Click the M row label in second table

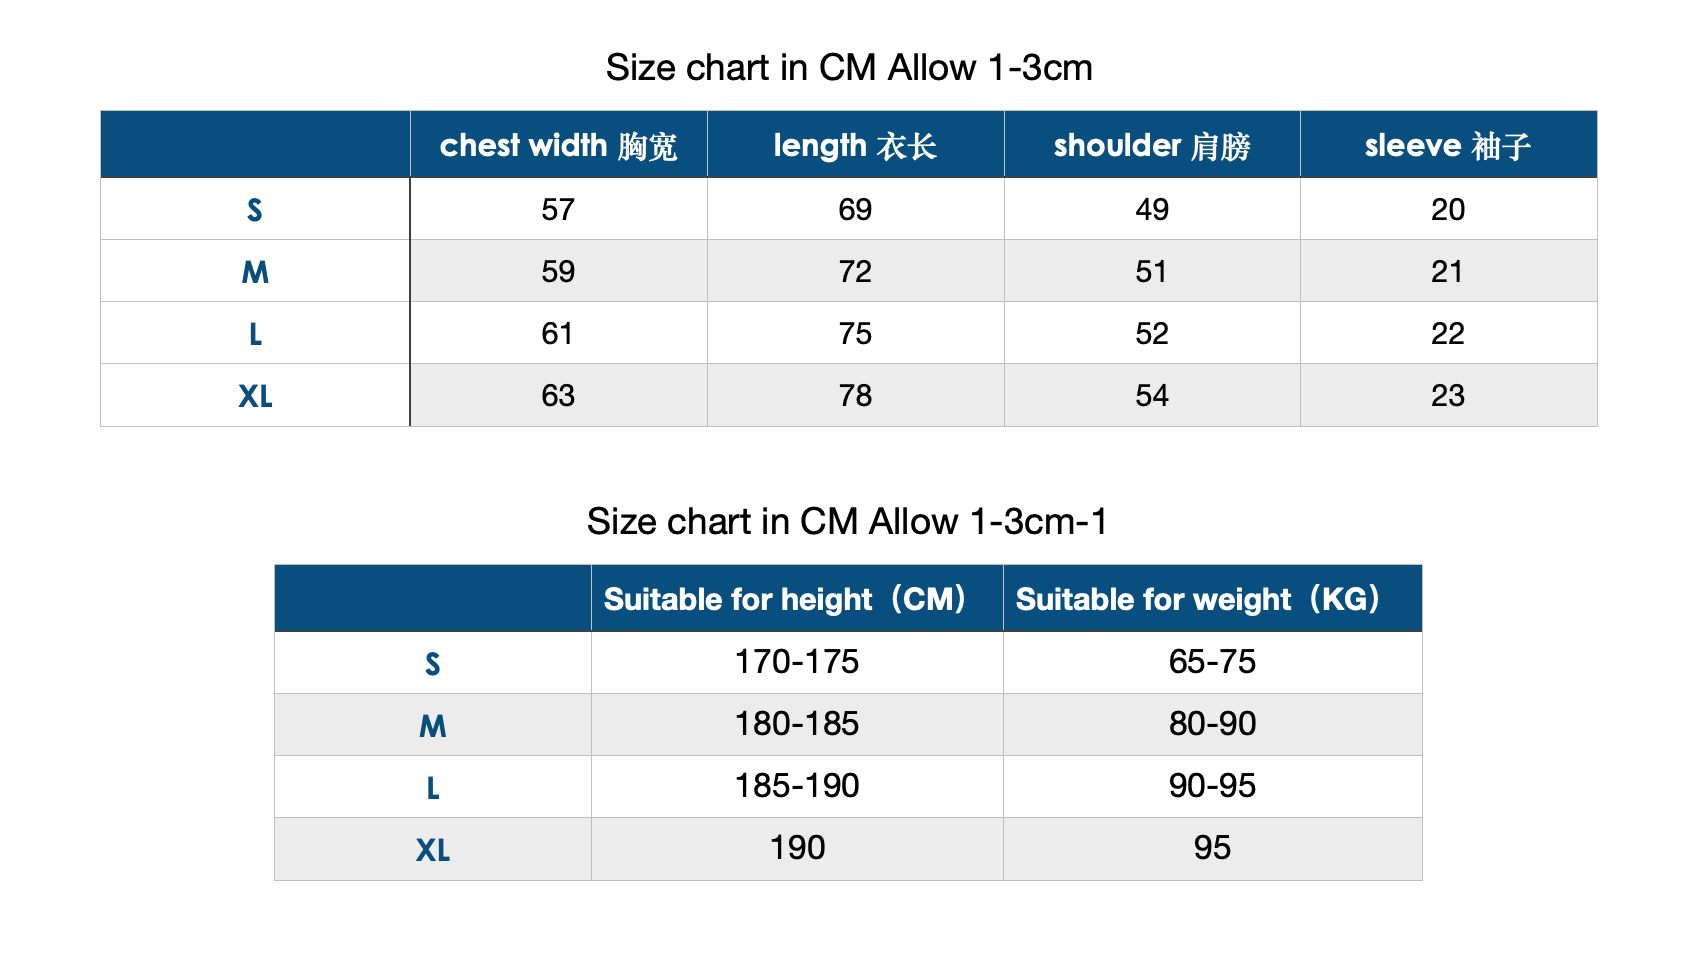(x=432, y=725)
